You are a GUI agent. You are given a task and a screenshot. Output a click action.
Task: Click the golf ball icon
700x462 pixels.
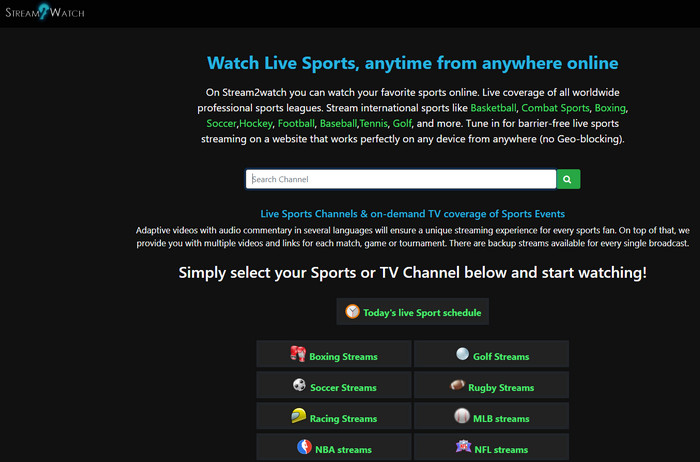coord(462,354)
